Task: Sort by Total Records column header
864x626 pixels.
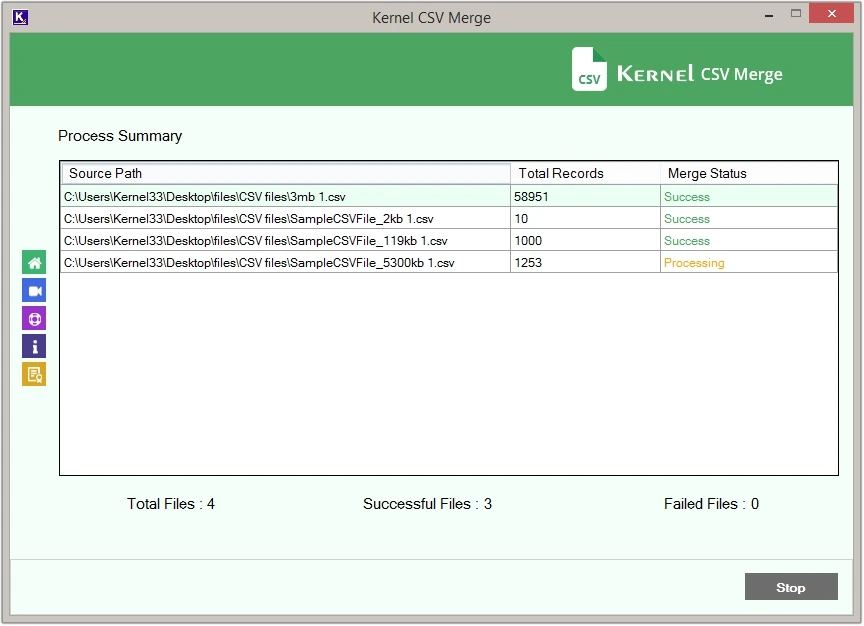Action: pos(585,174)
